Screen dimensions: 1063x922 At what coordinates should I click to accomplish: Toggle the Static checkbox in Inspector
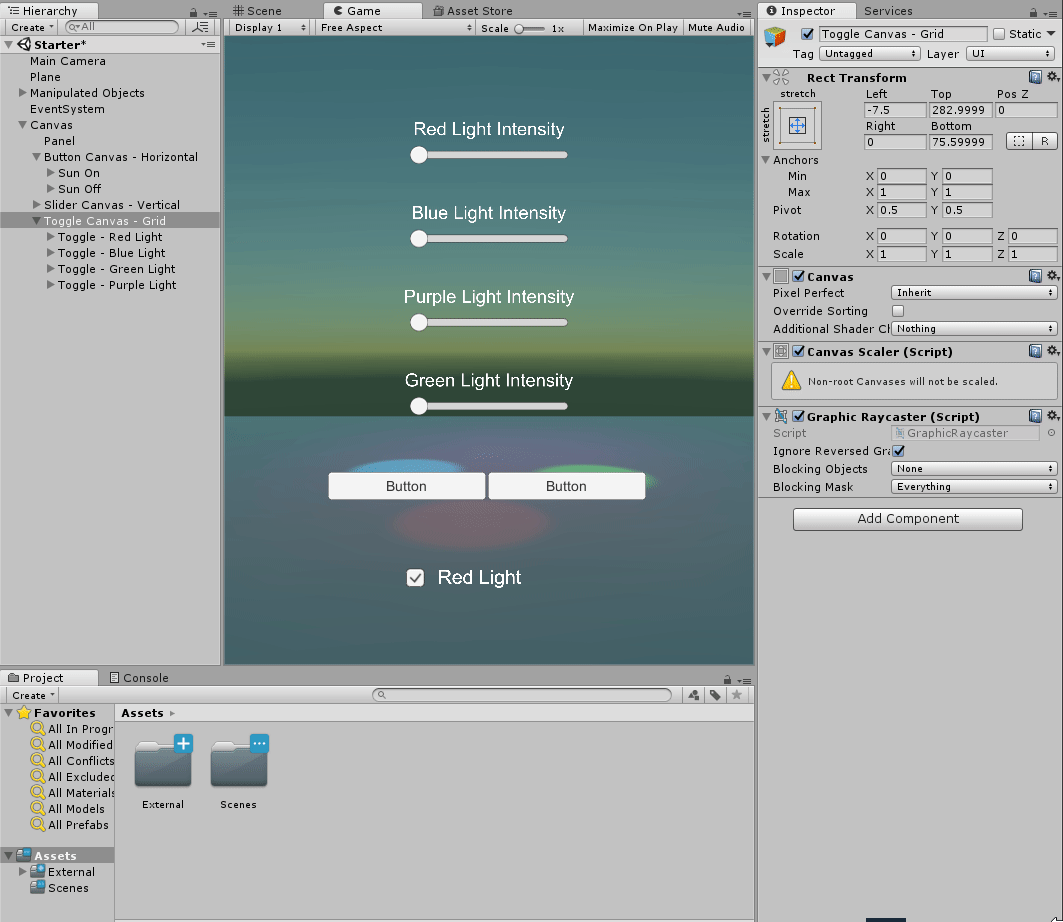click(999, 34)
